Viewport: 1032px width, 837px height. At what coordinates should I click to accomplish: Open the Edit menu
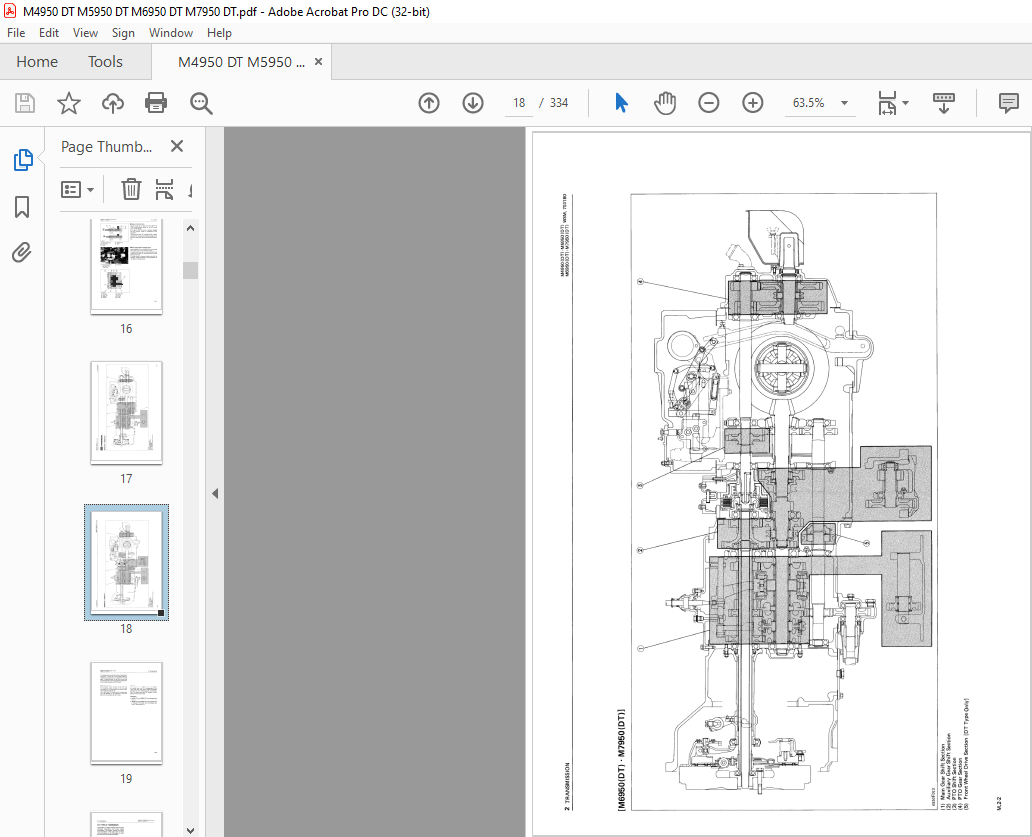49,33
